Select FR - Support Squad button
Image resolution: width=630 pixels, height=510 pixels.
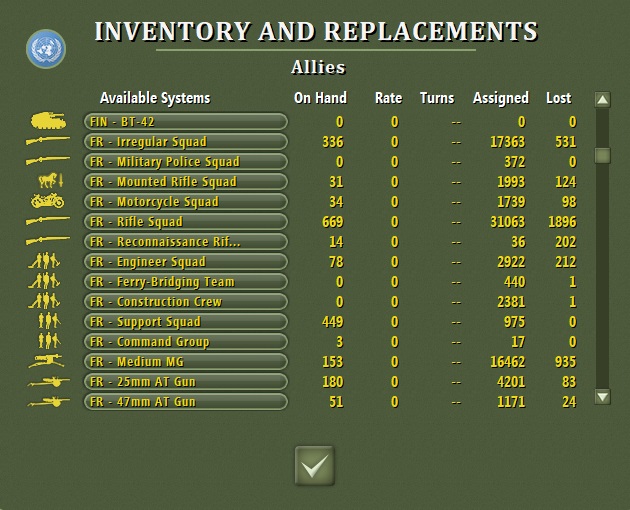[x=186, y=322]
